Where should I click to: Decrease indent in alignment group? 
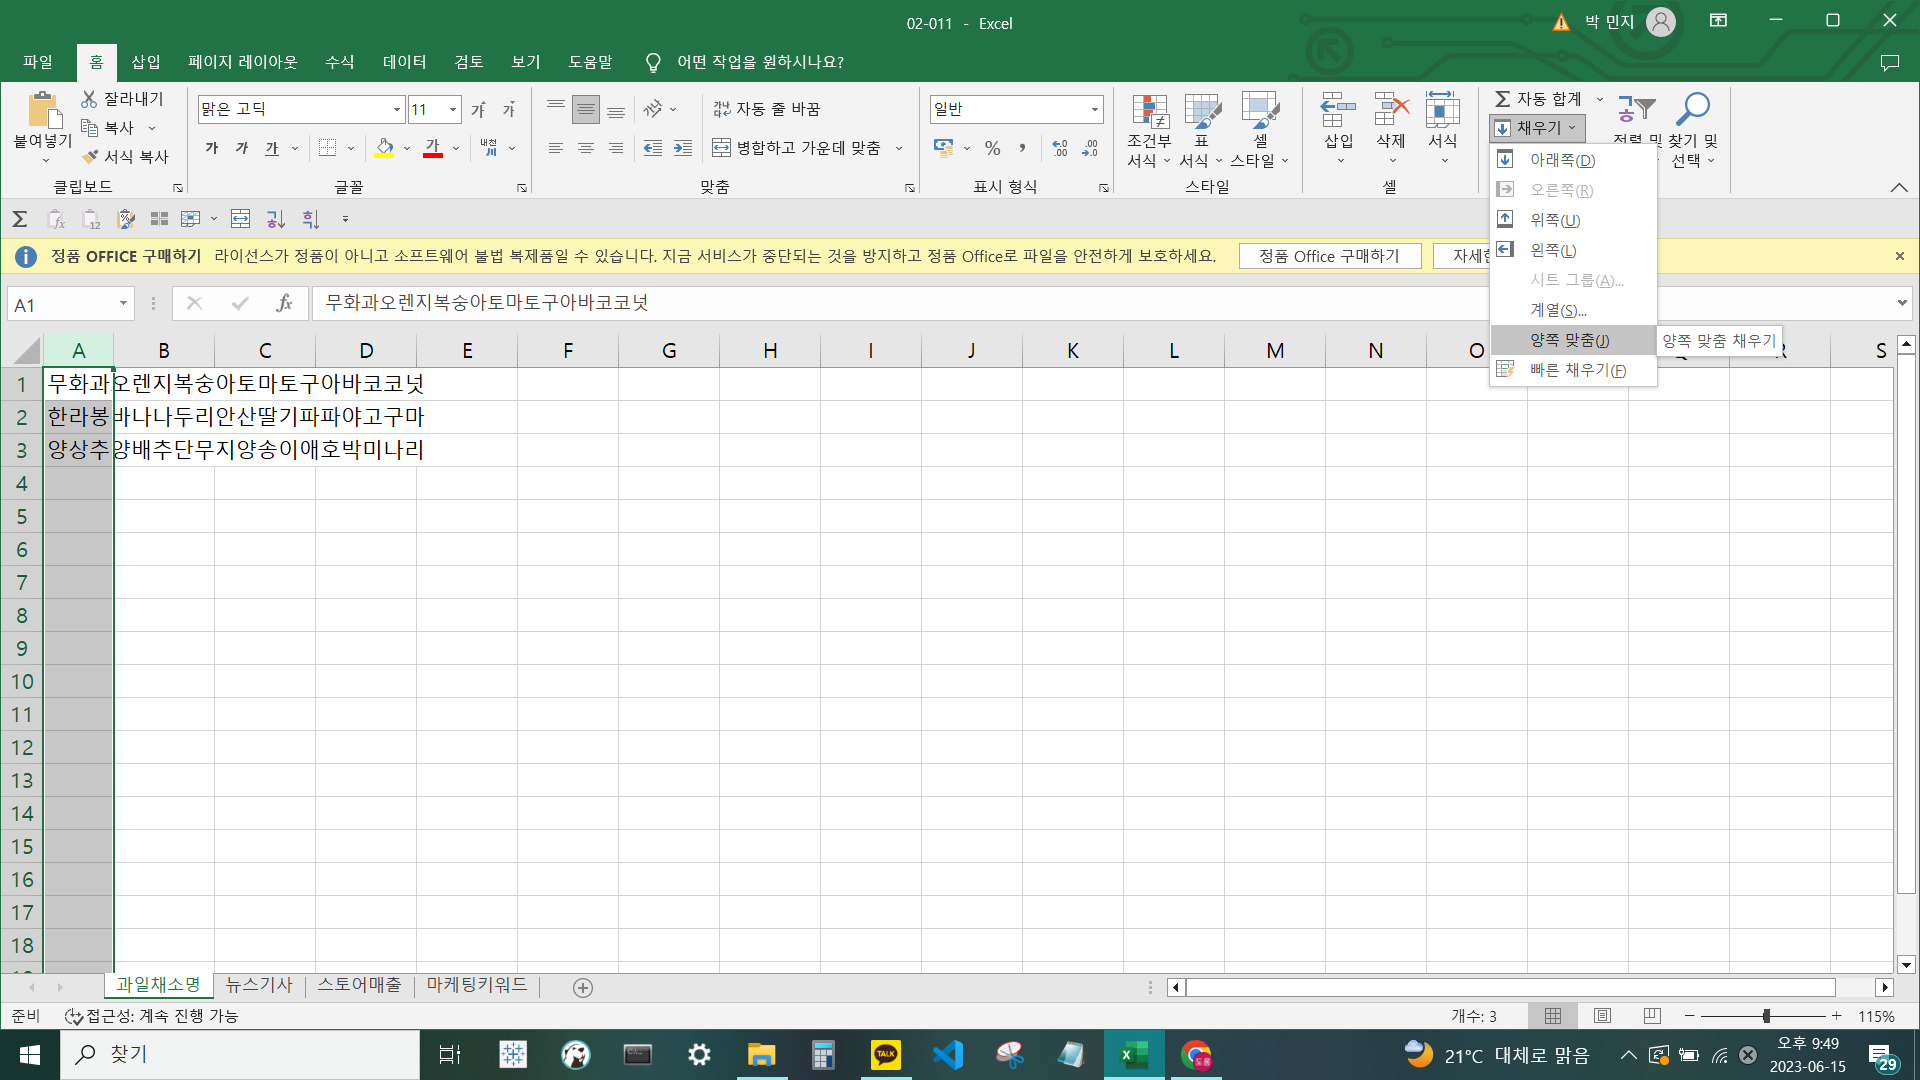coord(653,148)
